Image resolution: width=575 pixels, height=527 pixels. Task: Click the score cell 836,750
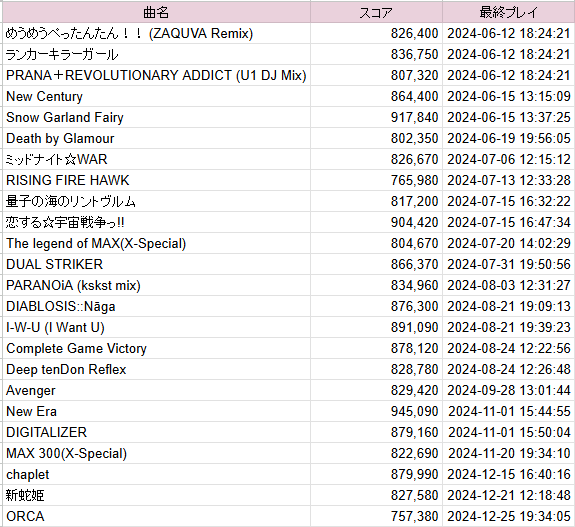pos(376,54)
